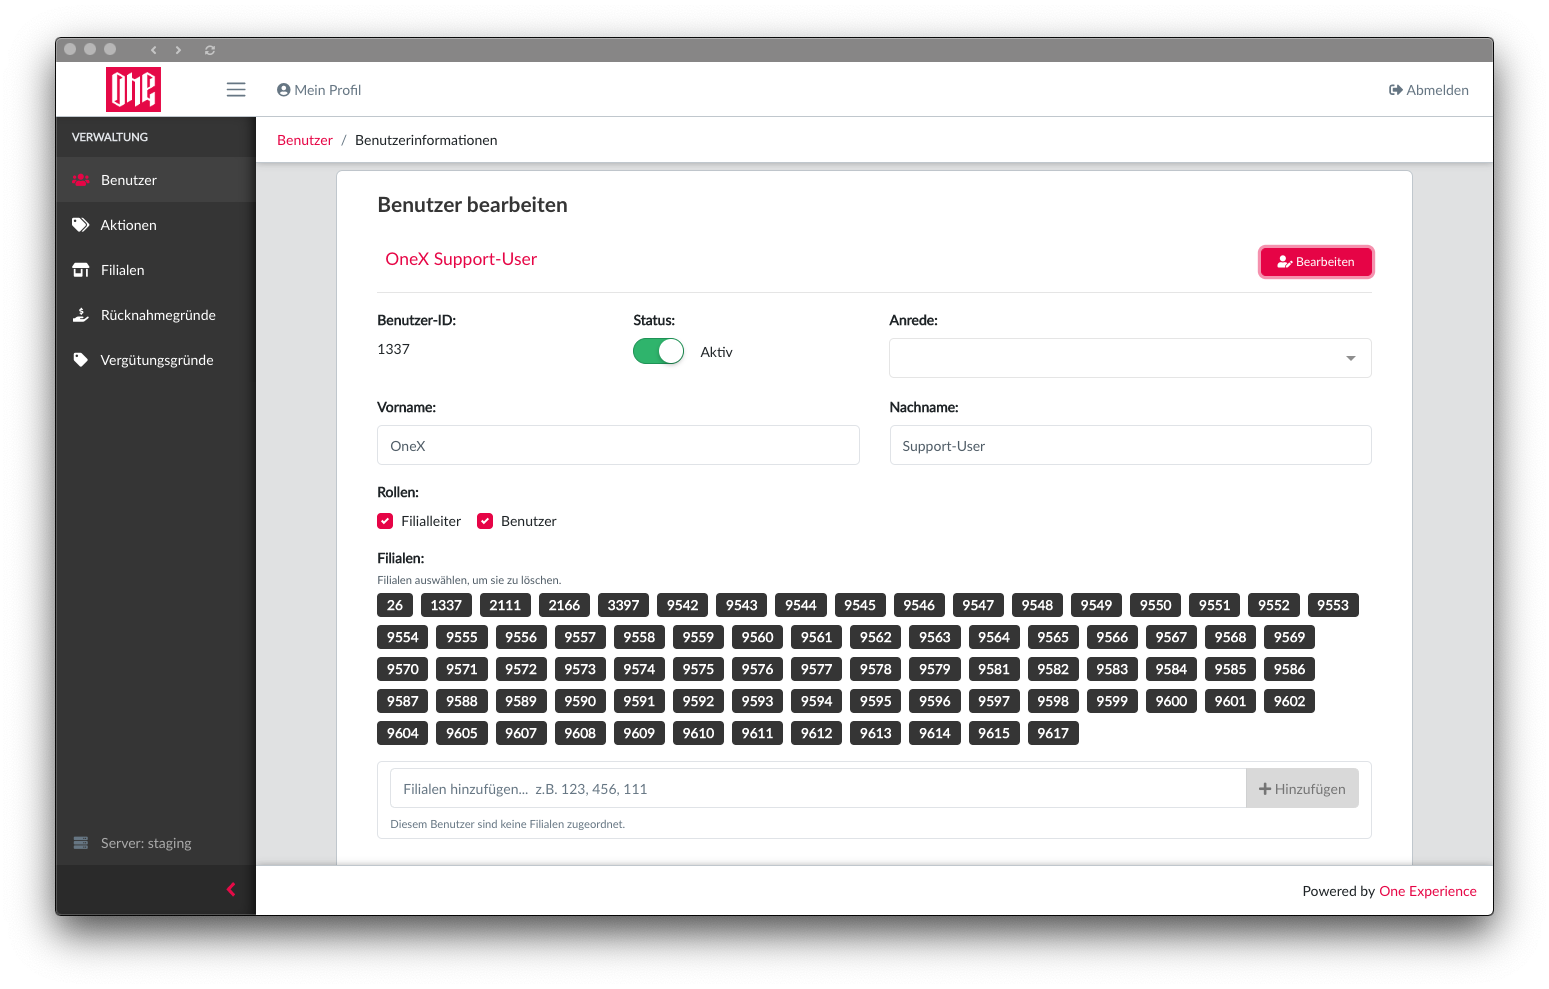Click the server icon next to staging
This screenshot has width=1549, height=989.
(81, 843)
